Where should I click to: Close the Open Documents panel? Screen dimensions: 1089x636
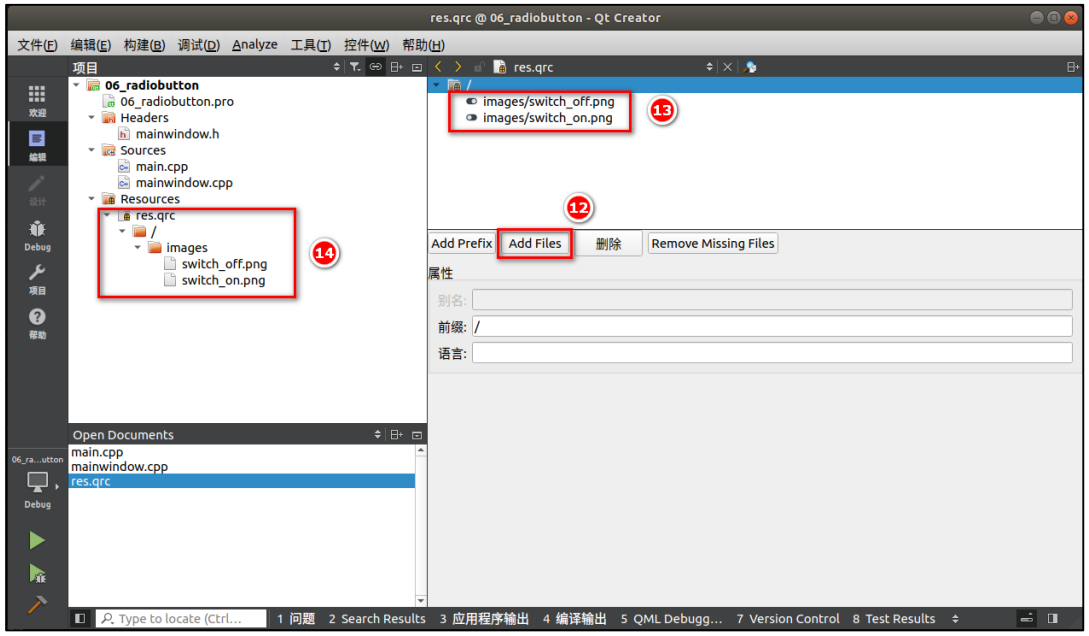point(417,435)
